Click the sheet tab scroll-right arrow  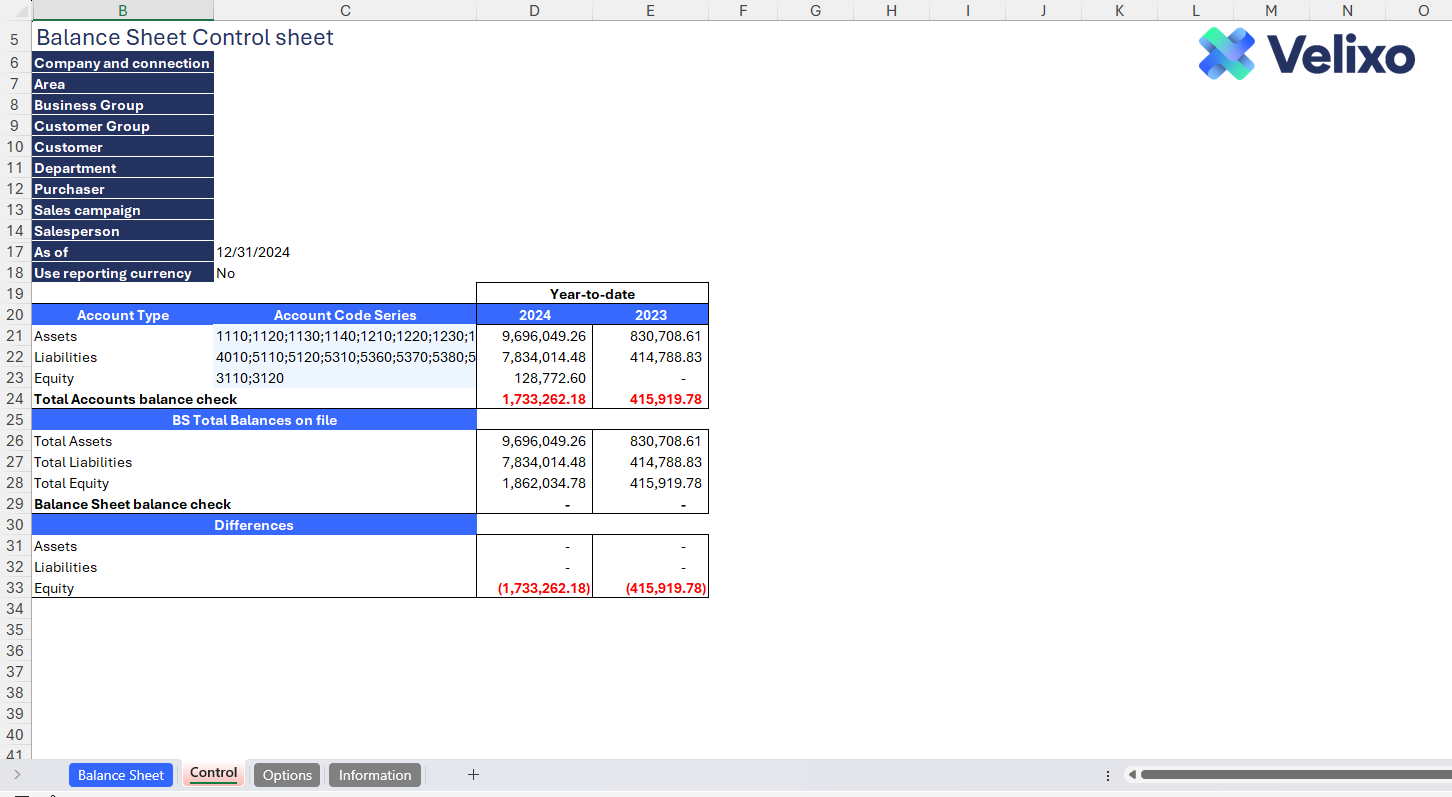click(17, 775)
